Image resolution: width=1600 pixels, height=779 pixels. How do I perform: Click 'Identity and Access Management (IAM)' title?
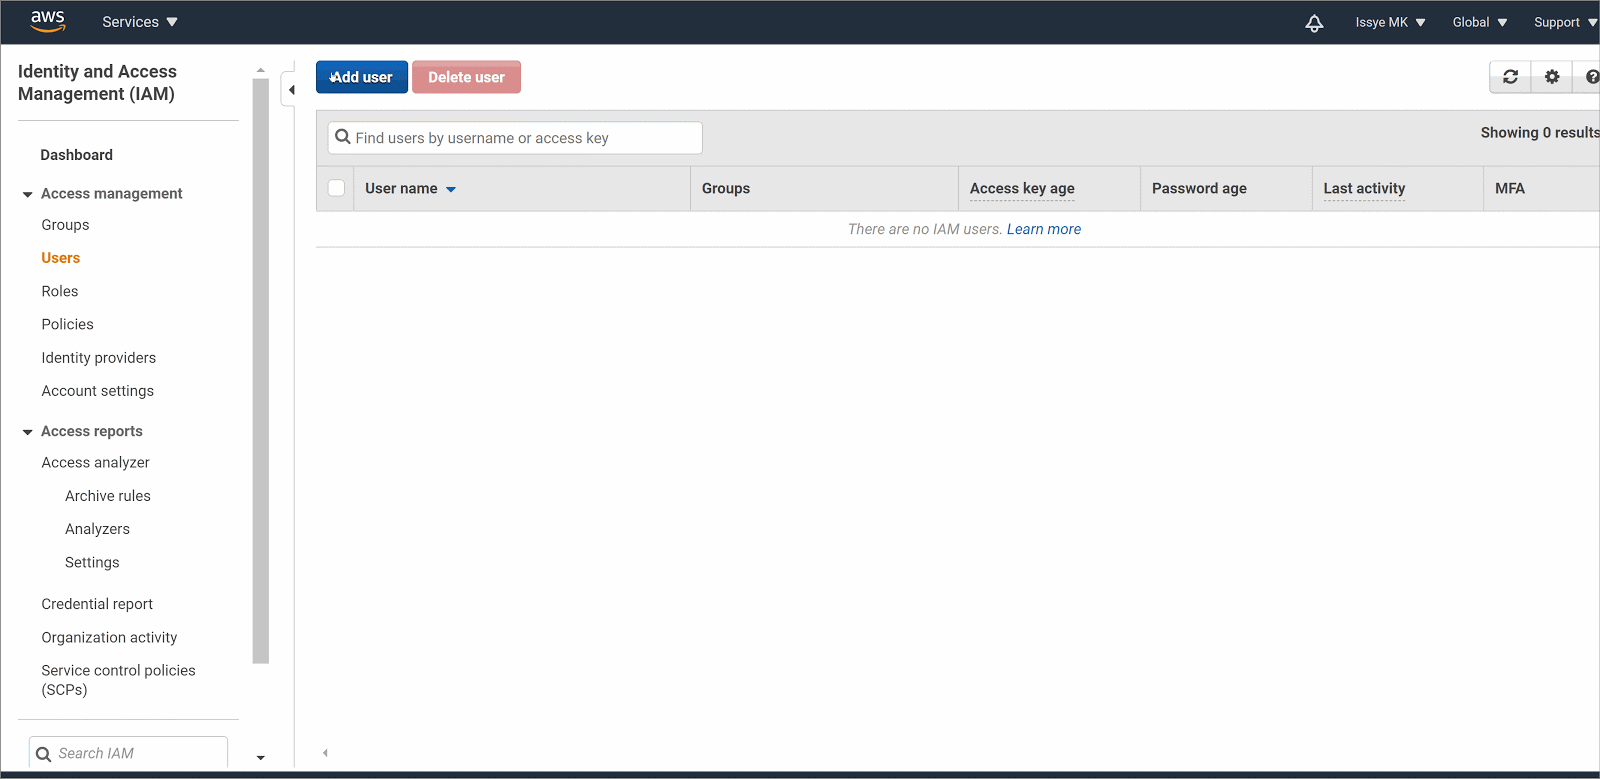97,82
